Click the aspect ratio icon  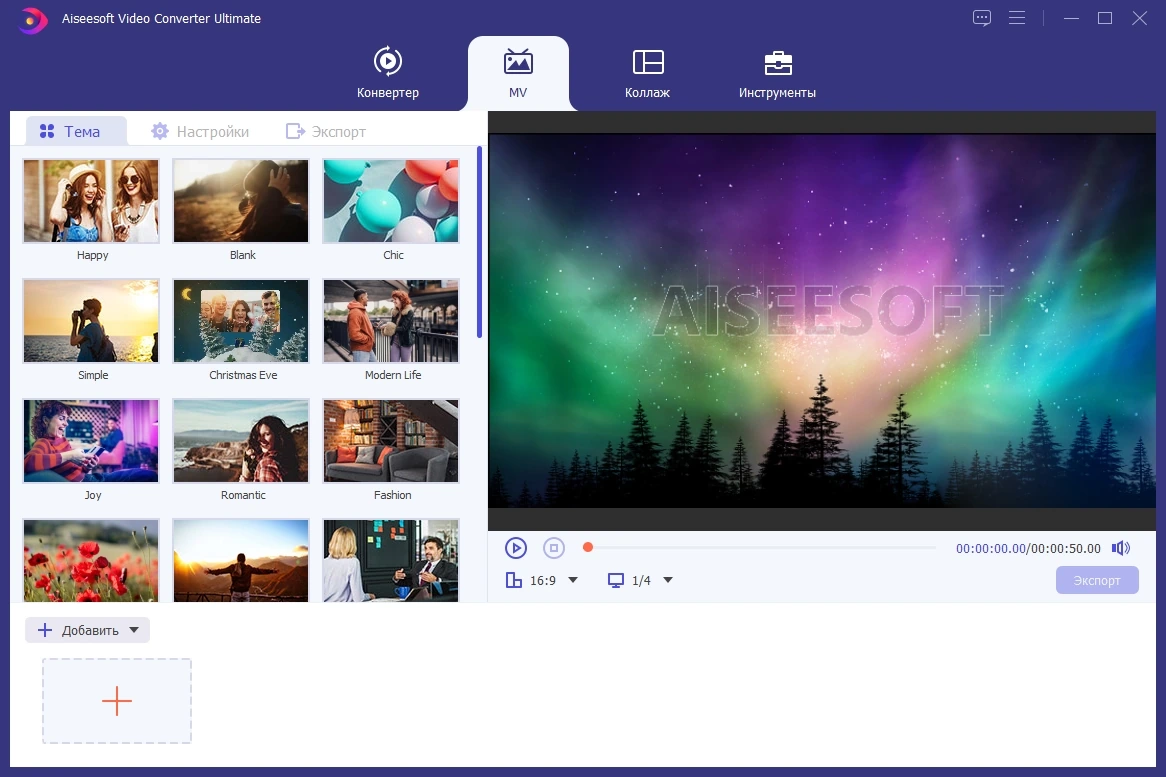(x=513, y=580)
